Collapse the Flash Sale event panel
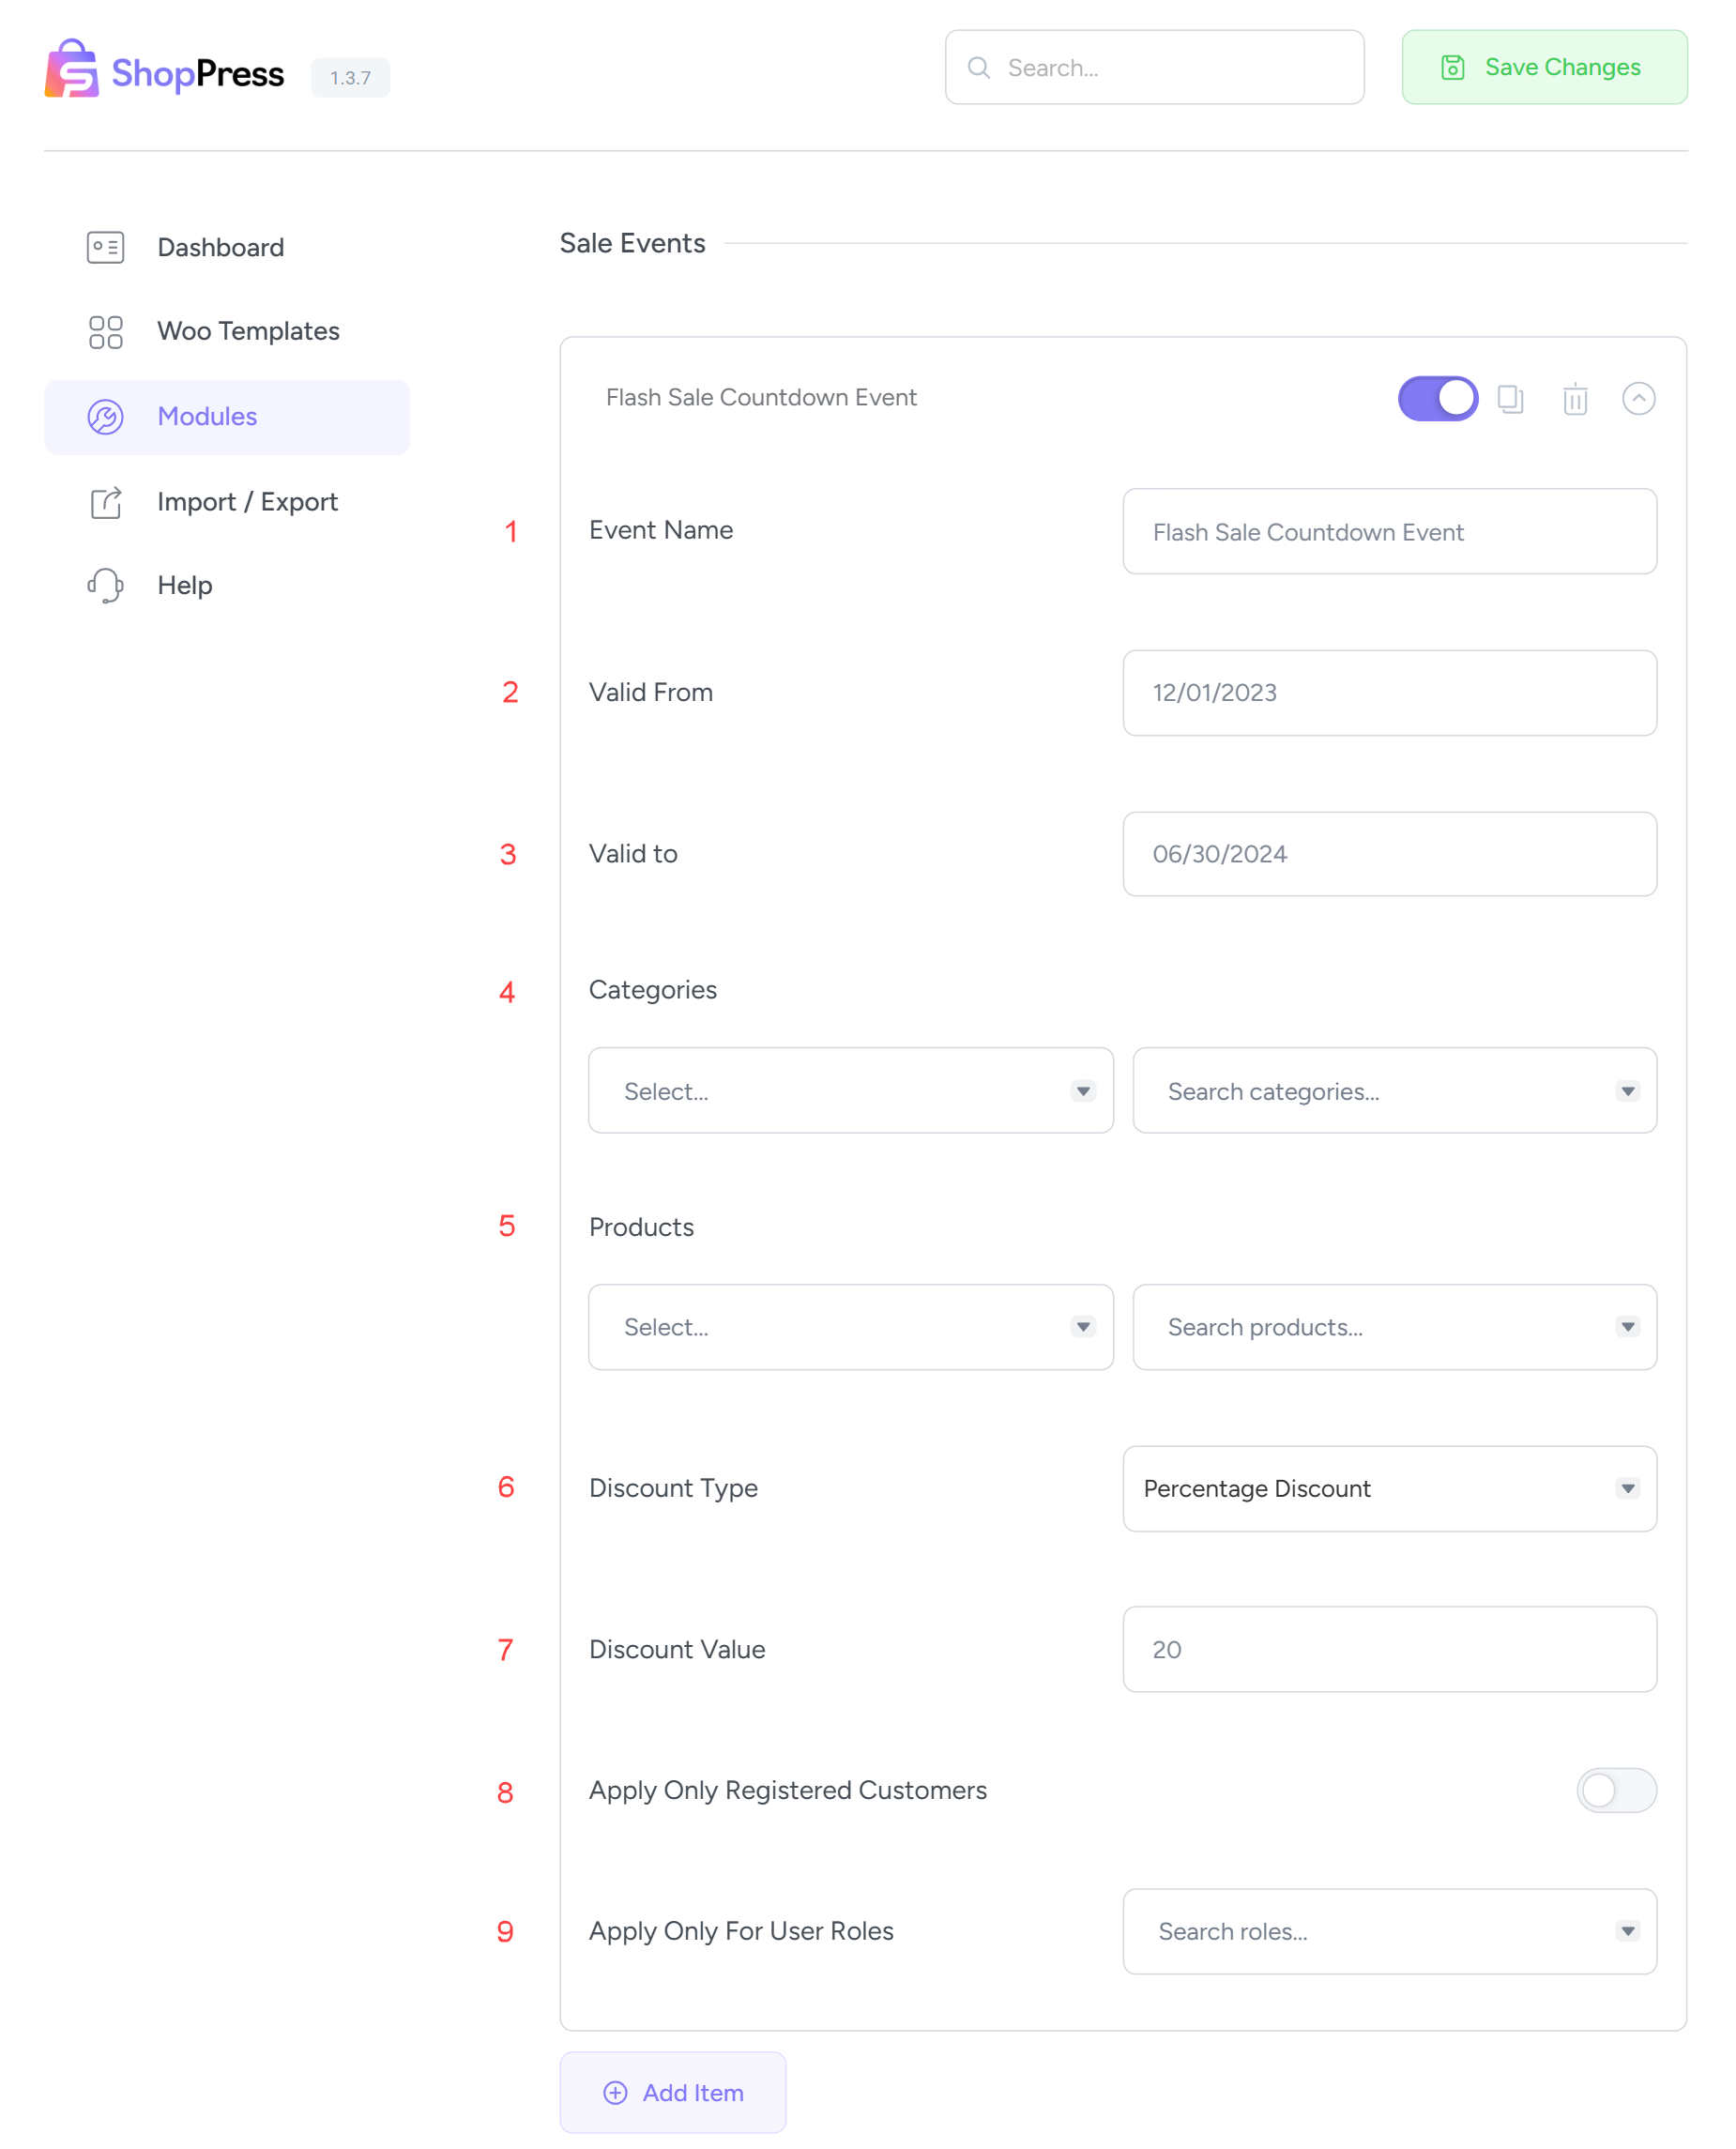The width and height of the screenshot is (1736, 2149). [x=1637, y=399]
